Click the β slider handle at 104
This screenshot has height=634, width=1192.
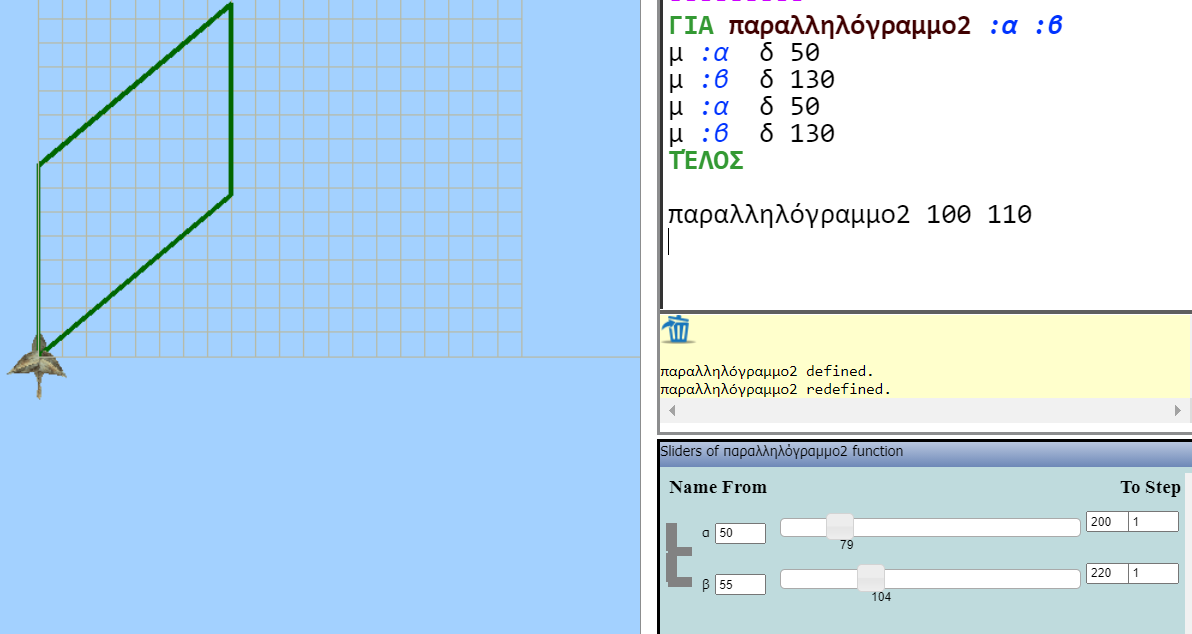point(871,577)
